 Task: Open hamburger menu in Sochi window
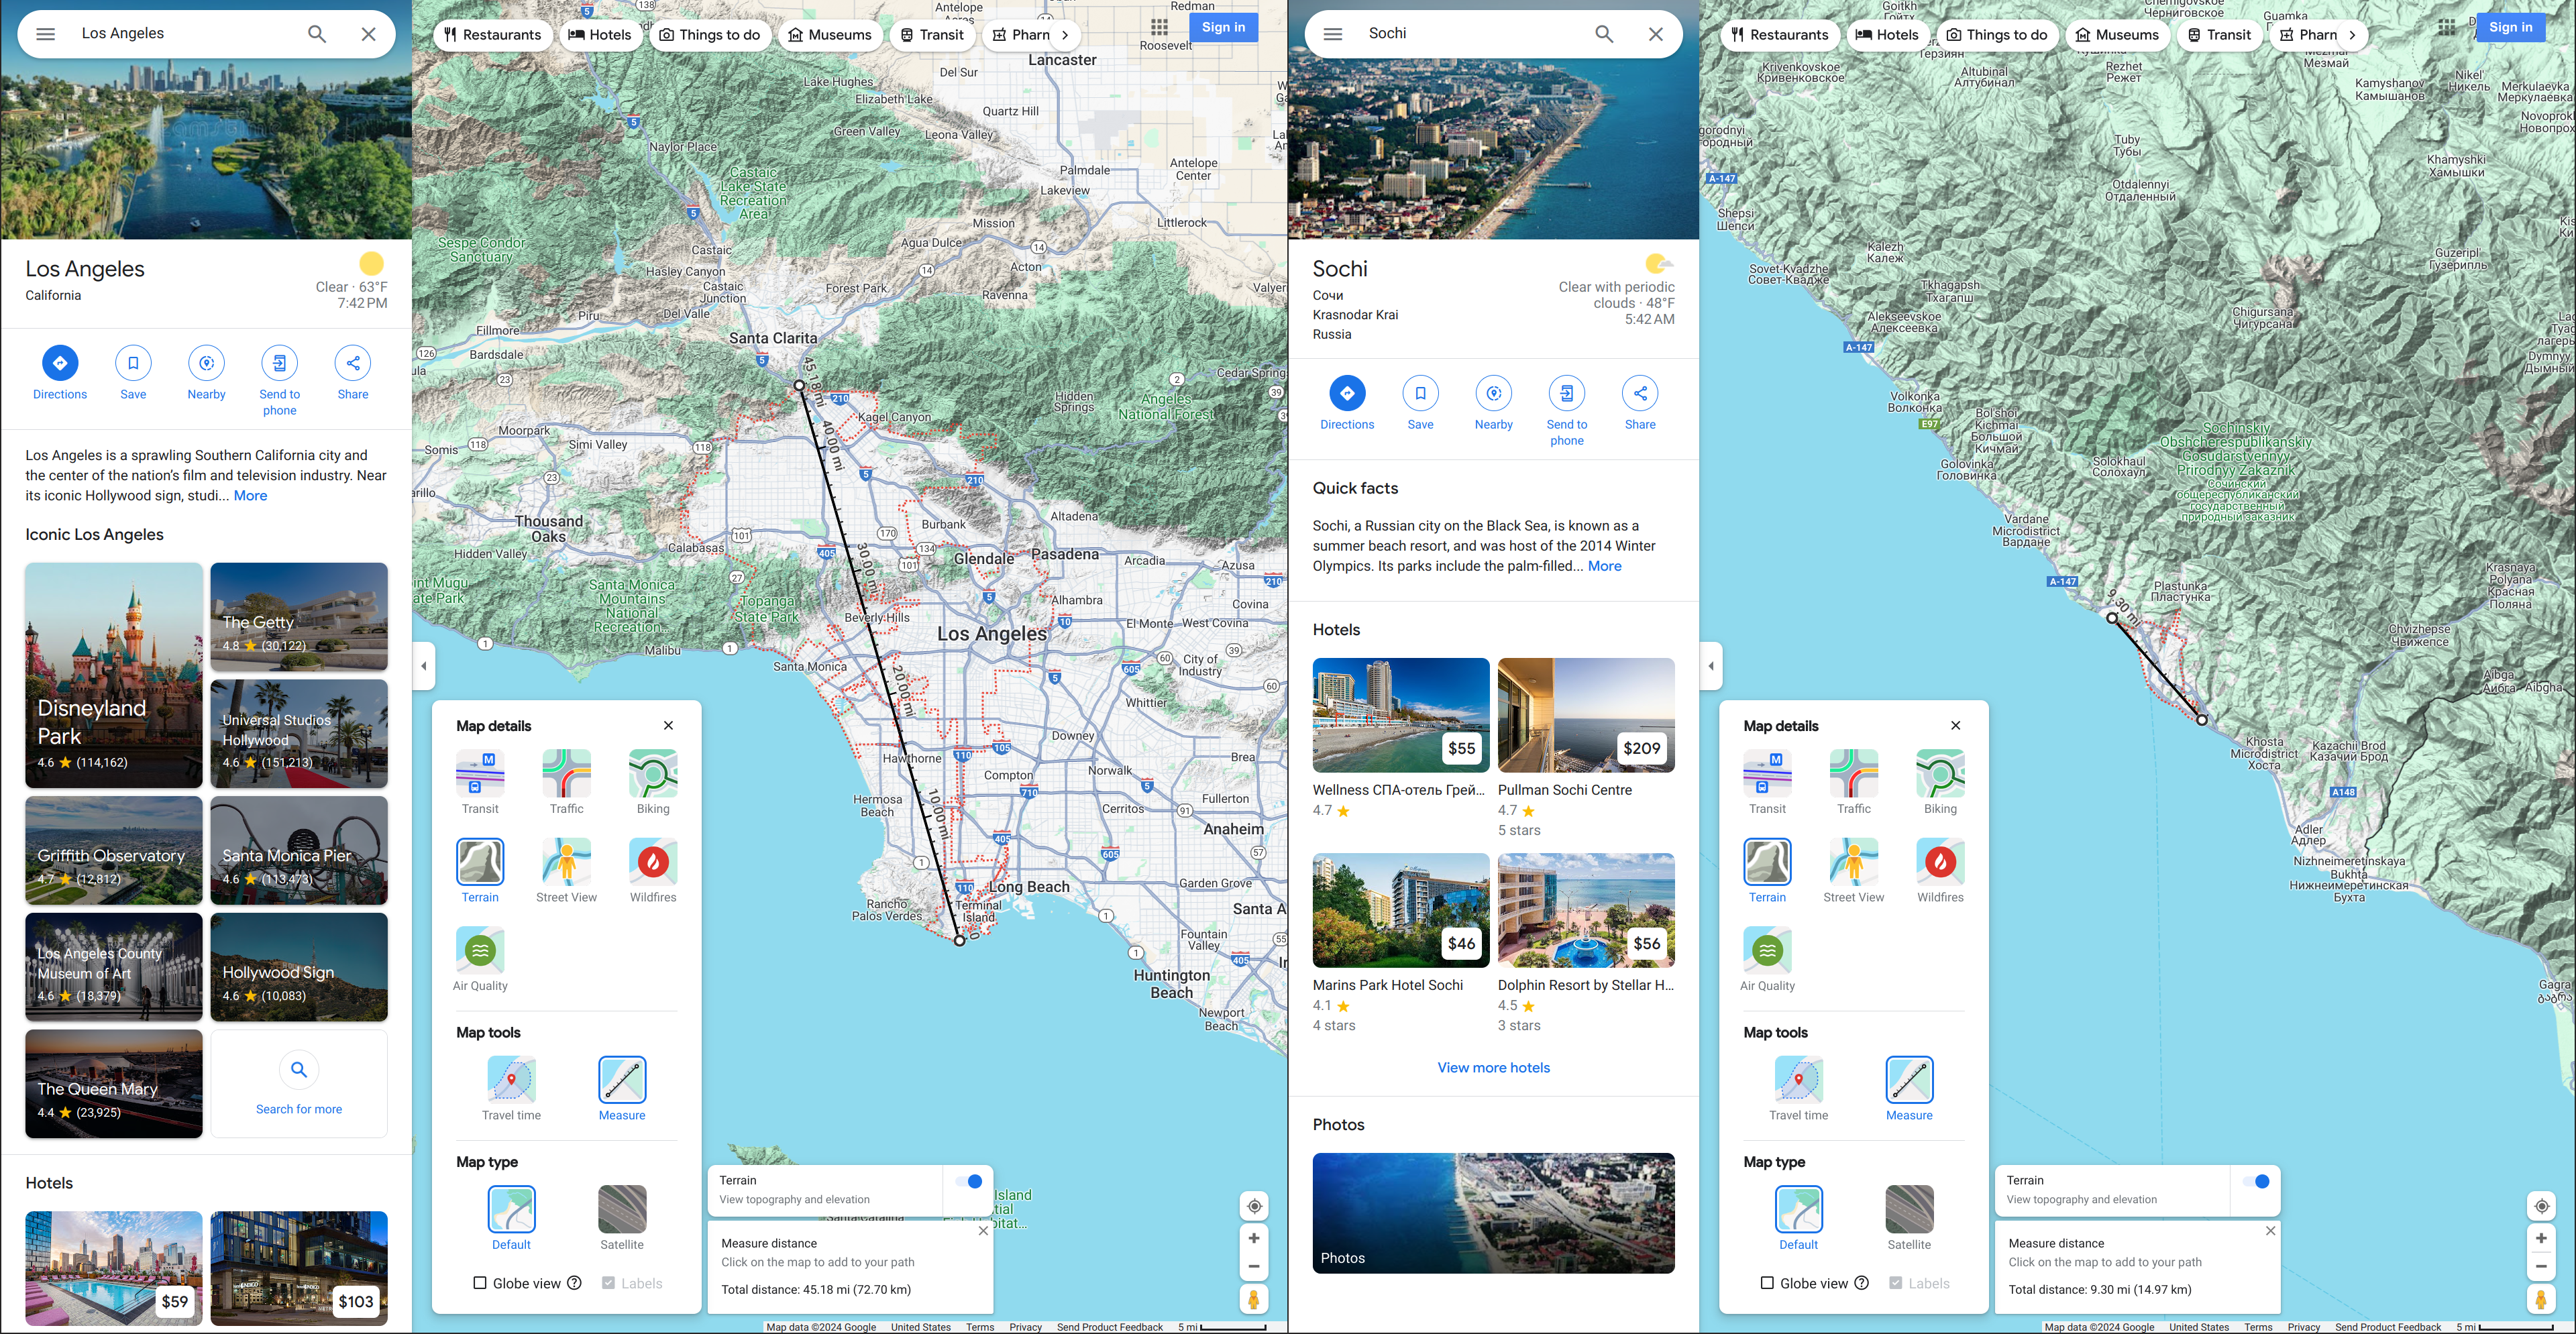(1332, 34)
